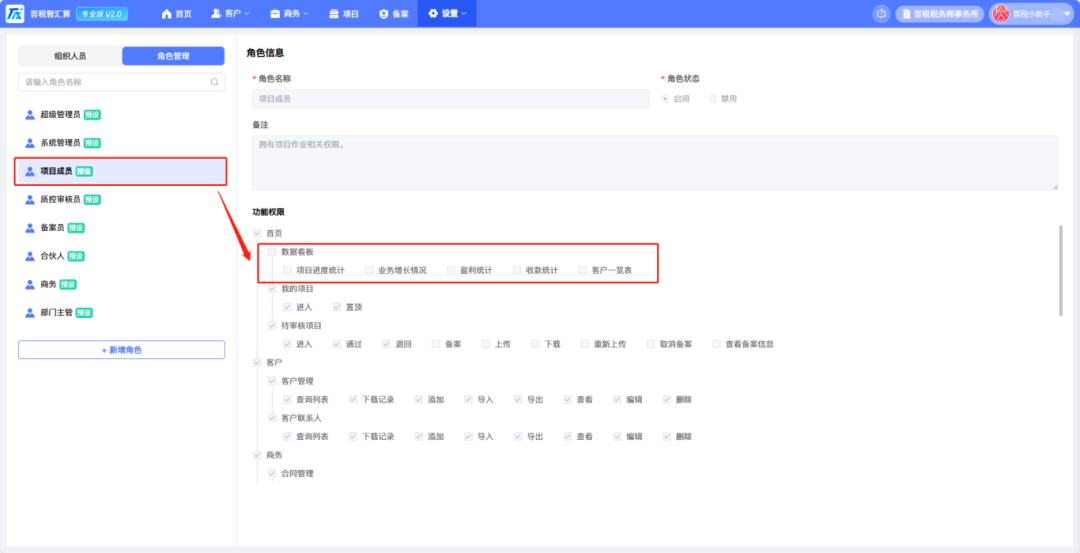Check the 取消备案 checkbox

coord(651,344)
